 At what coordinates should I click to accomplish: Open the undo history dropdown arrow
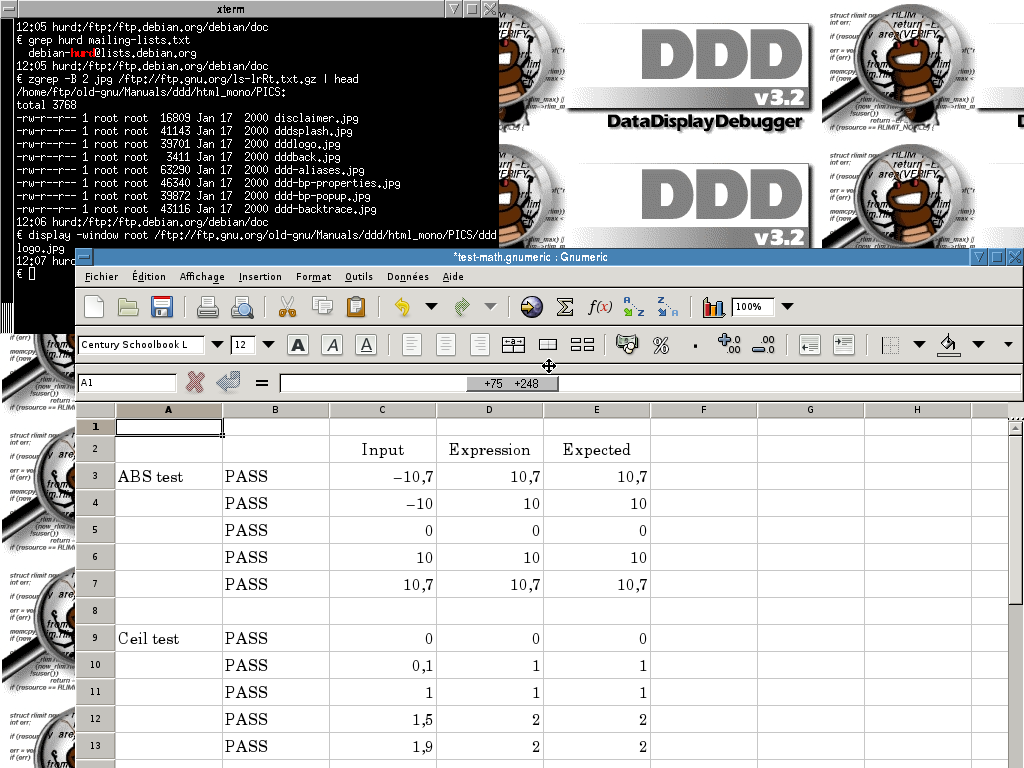pos(431,307)
